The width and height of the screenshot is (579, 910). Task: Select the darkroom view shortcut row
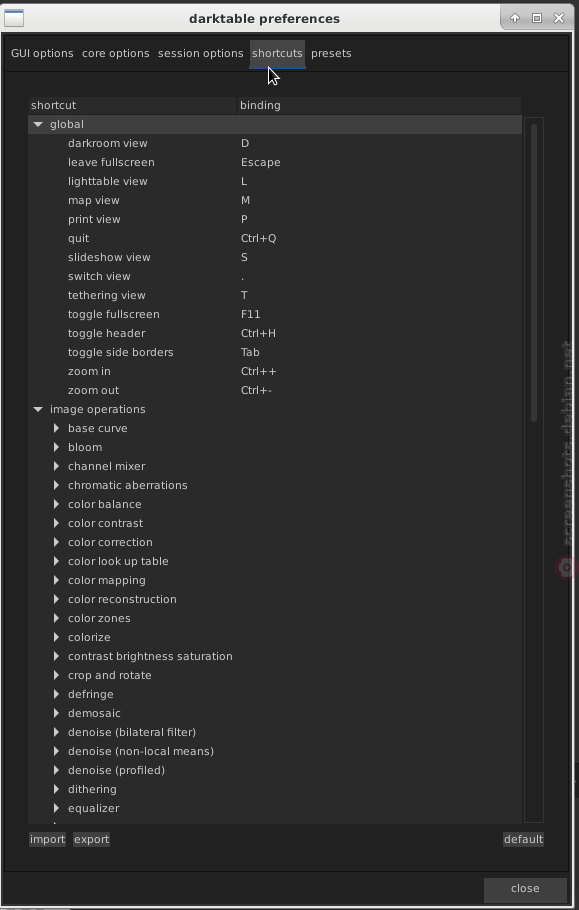pyautogui.click(x=274, y=143)
